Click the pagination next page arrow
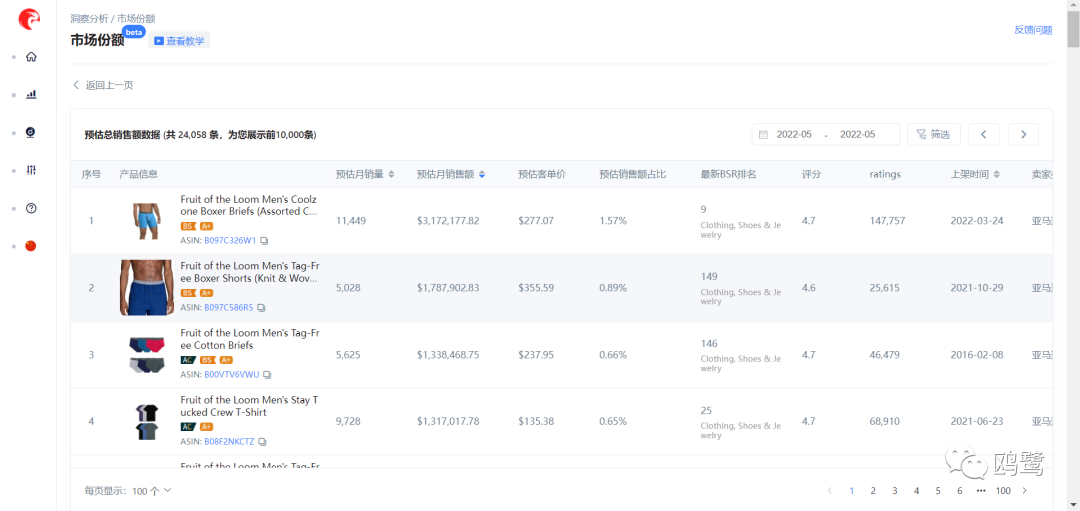The height and width of the screenshot is (511, 1080). click(x=1025, y=491)
